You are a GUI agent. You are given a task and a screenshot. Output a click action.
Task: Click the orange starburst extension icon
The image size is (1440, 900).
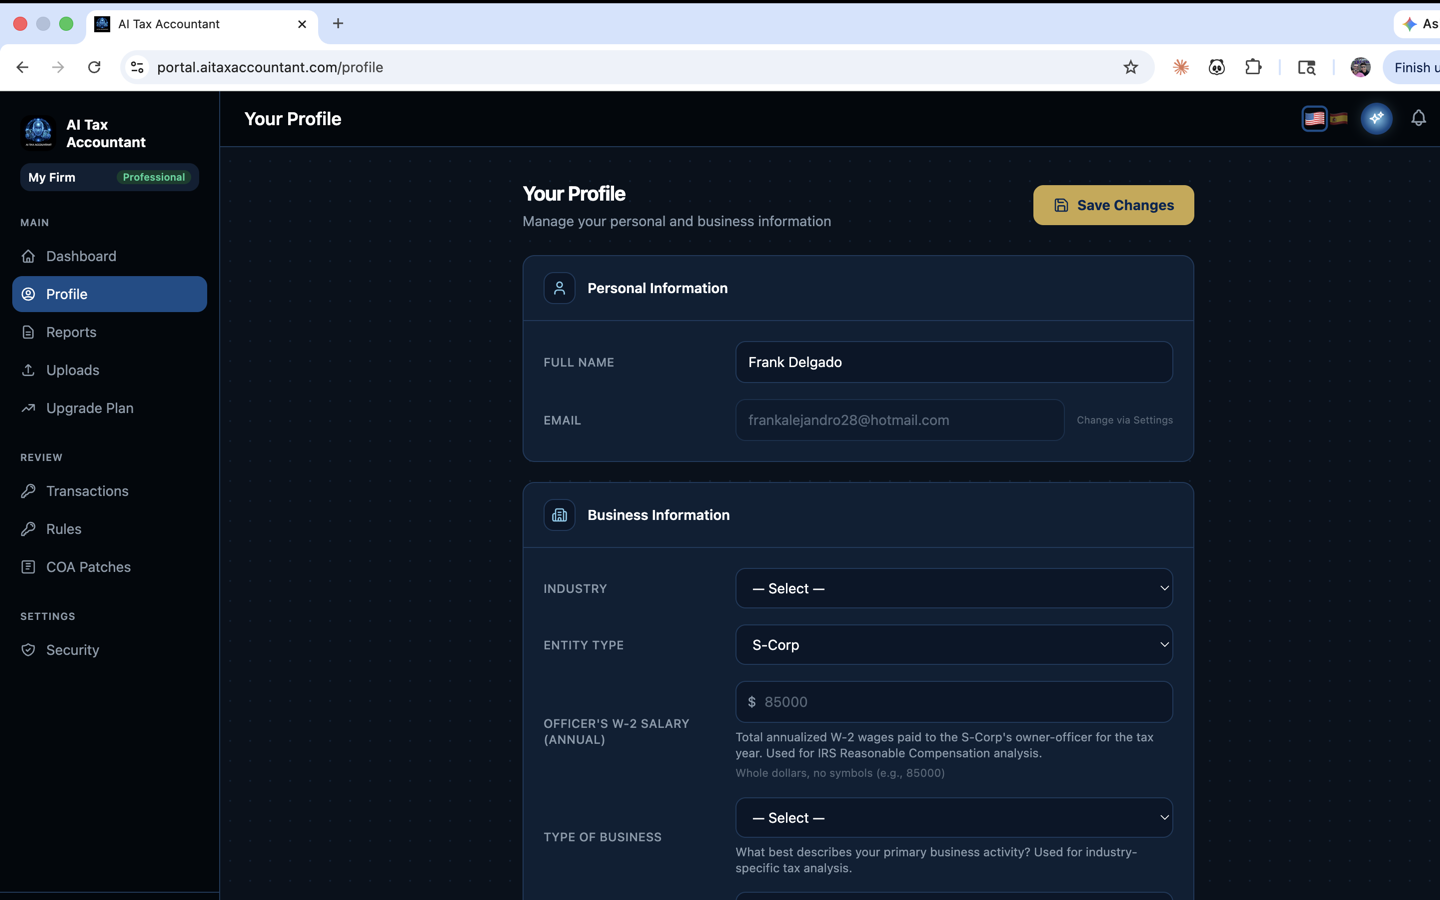(1181, 67)
